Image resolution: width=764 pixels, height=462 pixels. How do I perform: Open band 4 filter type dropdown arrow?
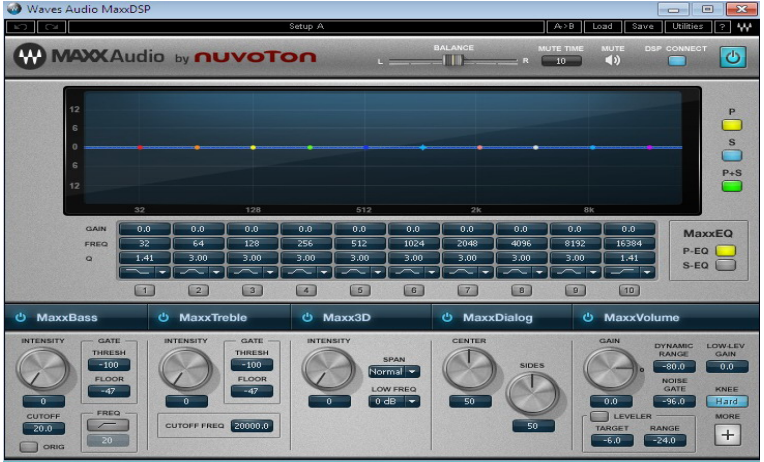[325, 272]
